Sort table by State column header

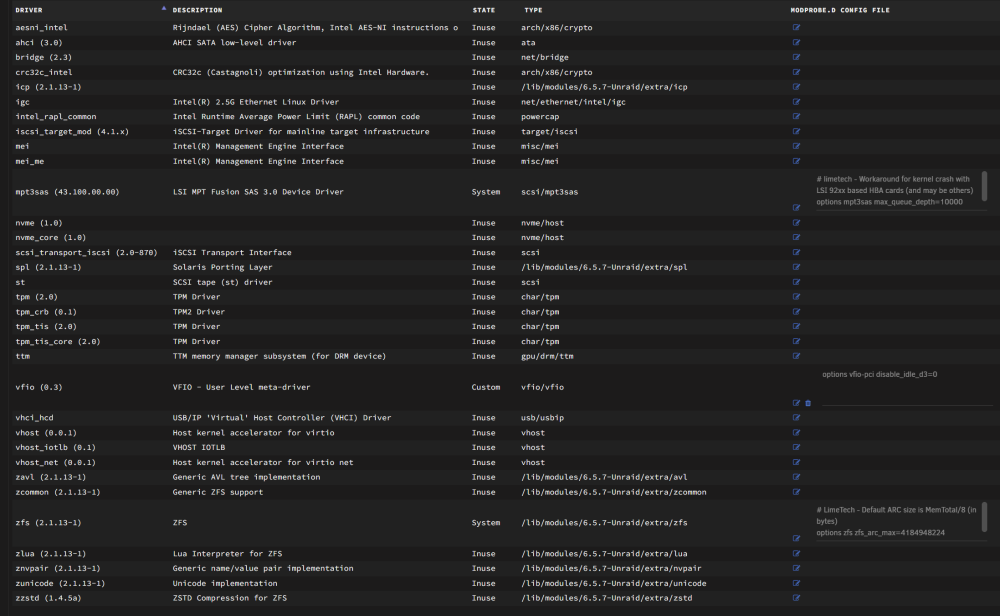coord(483,10)
